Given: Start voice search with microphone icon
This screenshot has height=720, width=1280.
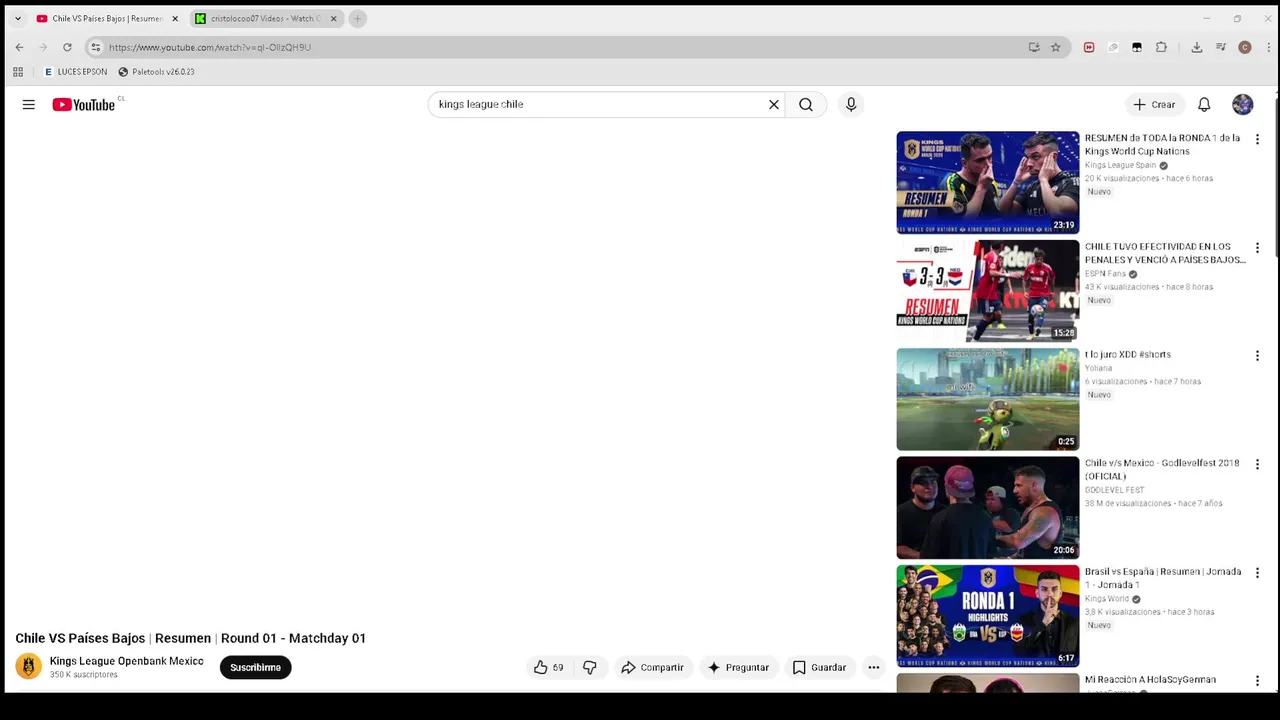Looking at the screenshot, I should click(x=851, y=104).
